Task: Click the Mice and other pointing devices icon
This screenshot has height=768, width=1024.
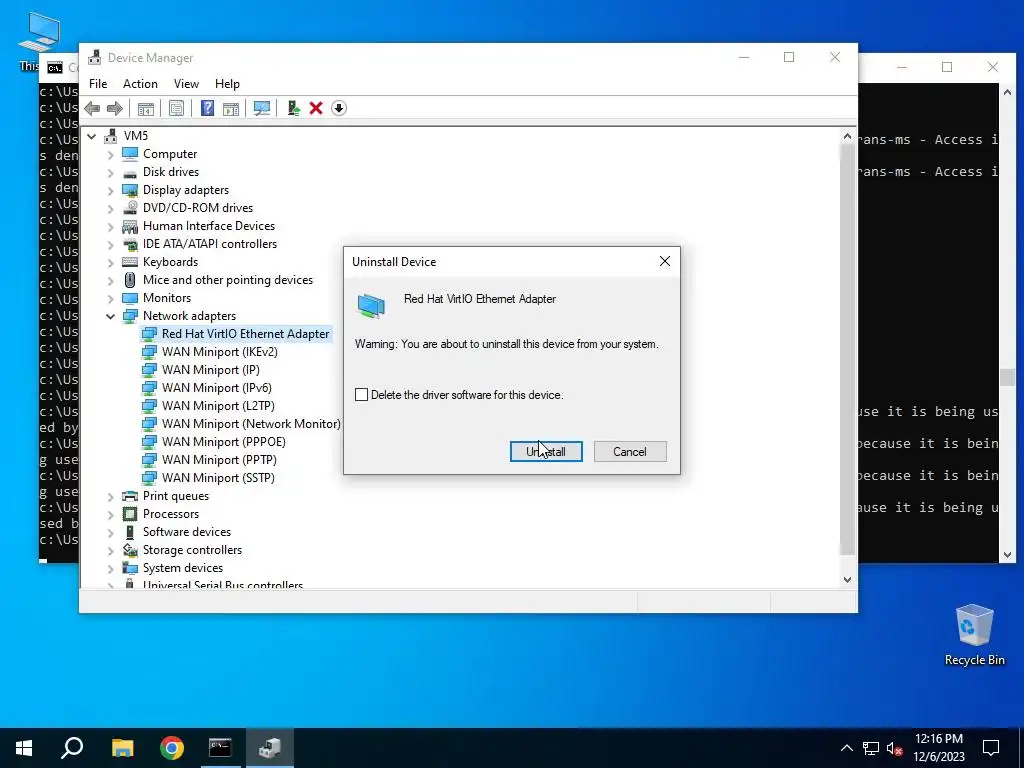Action: tap(130, 280)
